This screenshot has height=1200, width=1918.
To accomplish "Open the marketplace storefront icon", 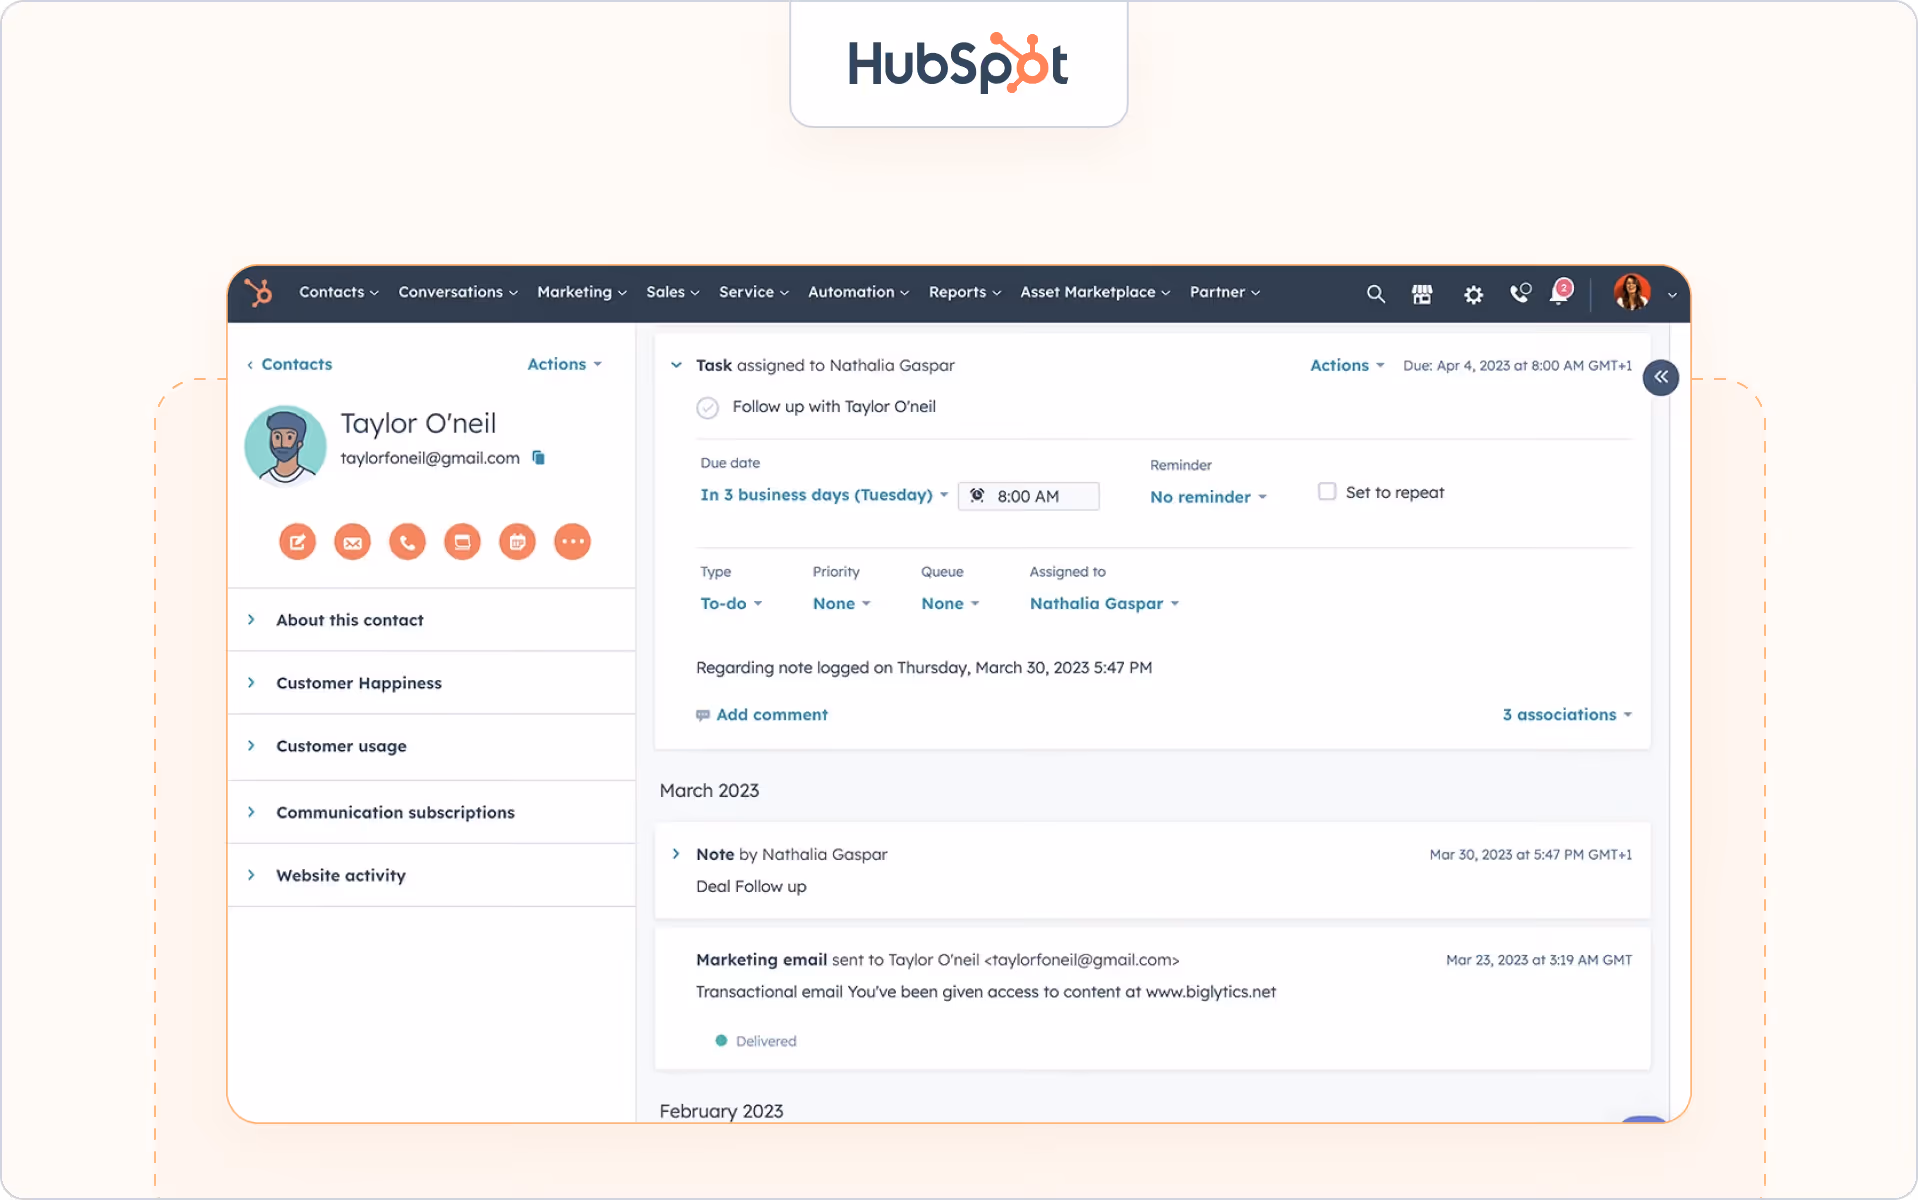I will pos(1422,294).
